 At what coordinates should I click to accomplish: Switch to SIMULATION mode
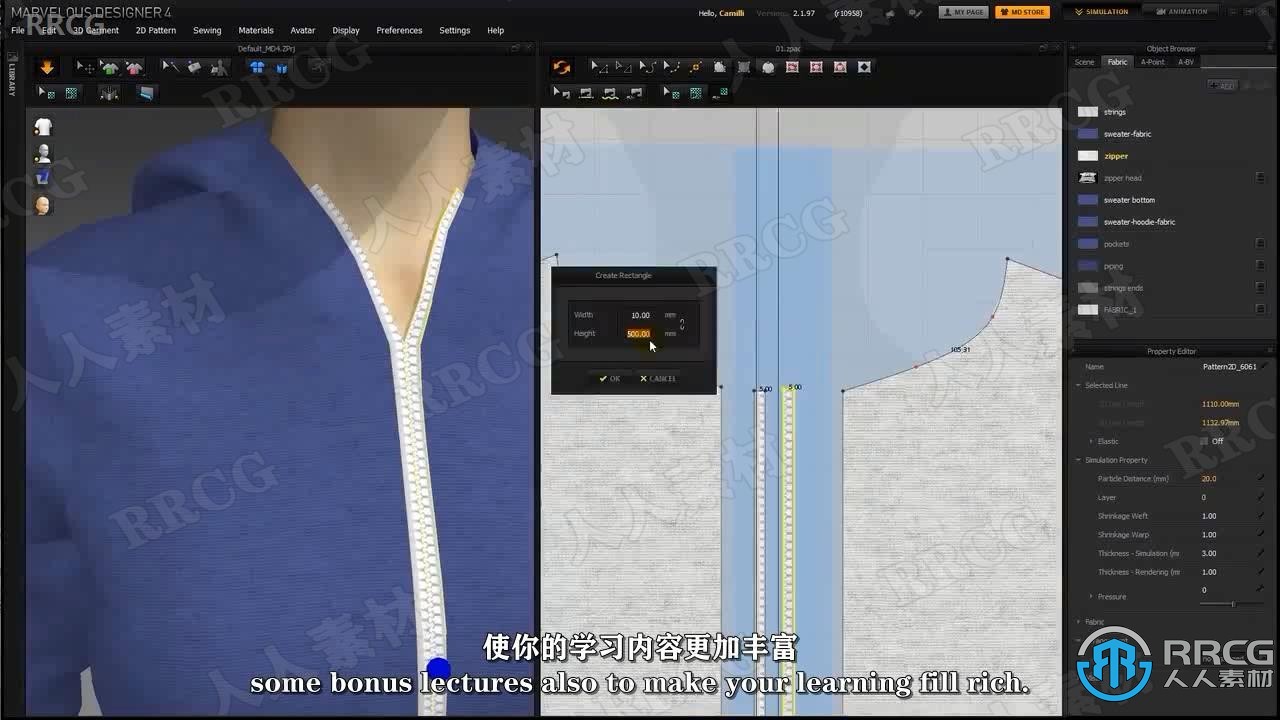coord(1101,12)
